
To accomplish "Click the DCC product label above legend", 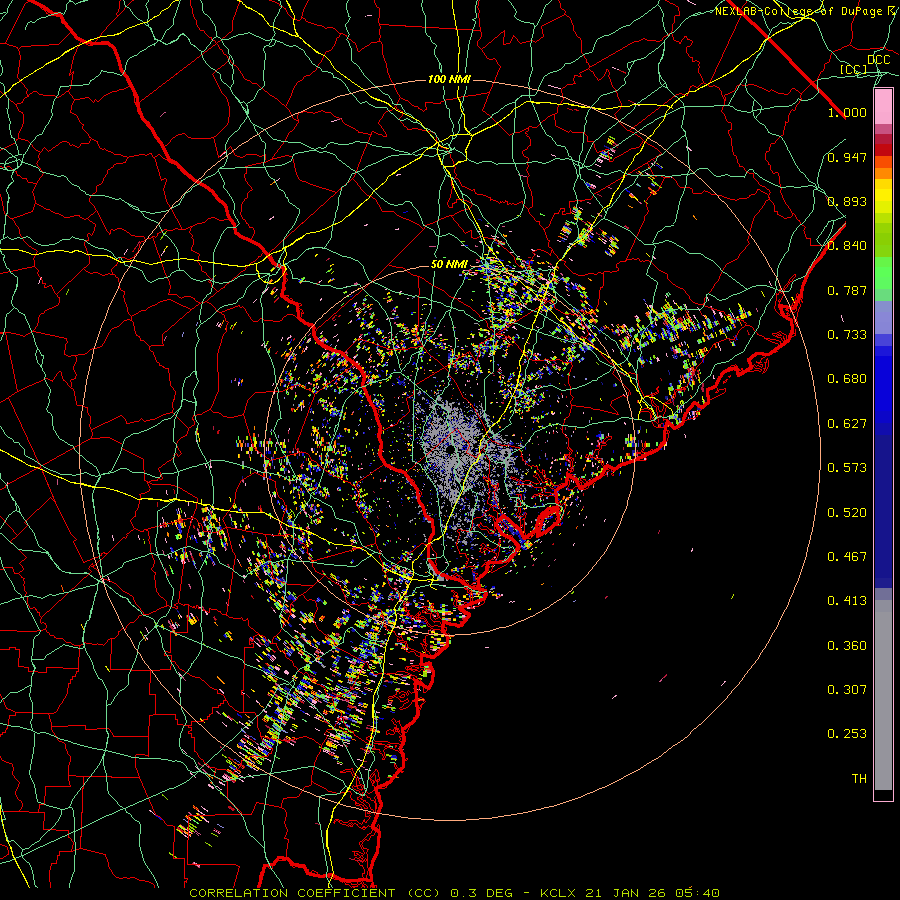I will 878,60.
